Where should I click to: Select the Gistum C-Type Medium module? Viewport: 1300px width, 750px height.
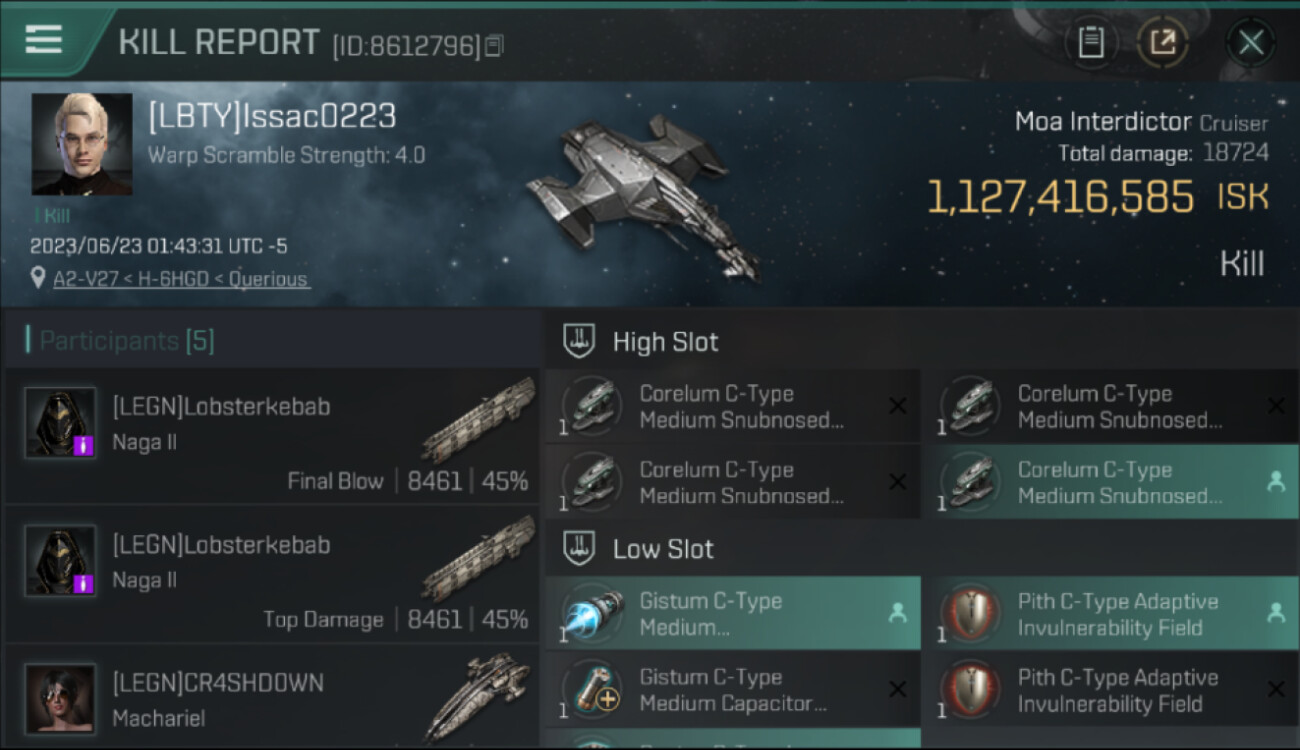tap(732, 613)
